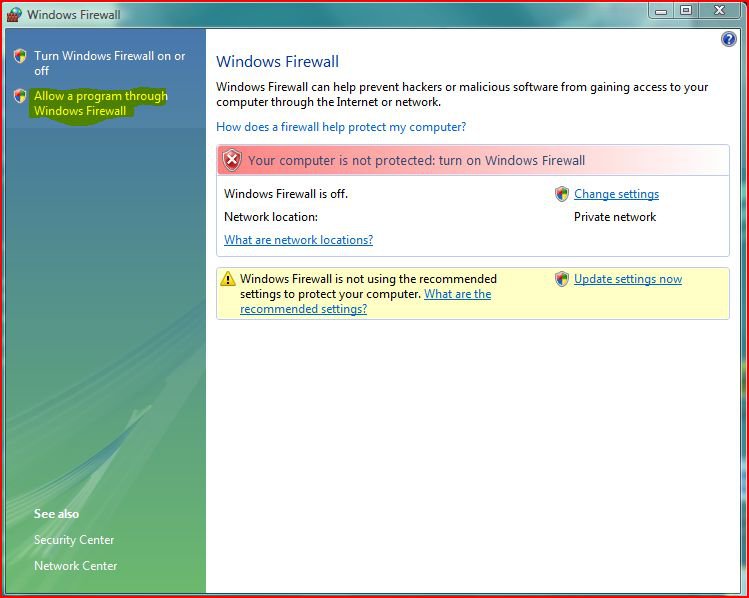Open What are network locations link

[299, 240]
